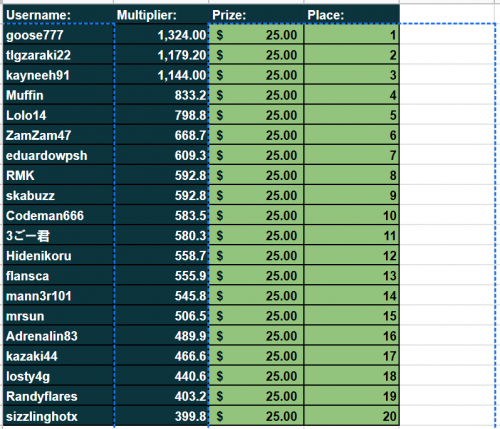Select Muffin's 833.2 multiplier cell
This screenshot has width=500, height=429.
pyautogui.click(x=161, y=95)
